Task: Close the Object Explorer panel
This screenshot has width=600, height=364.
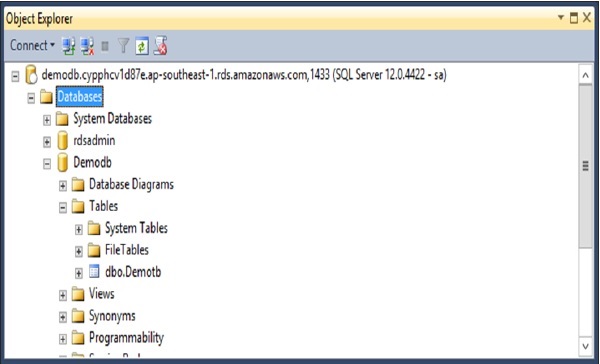Action: click(x=587, y=18)
